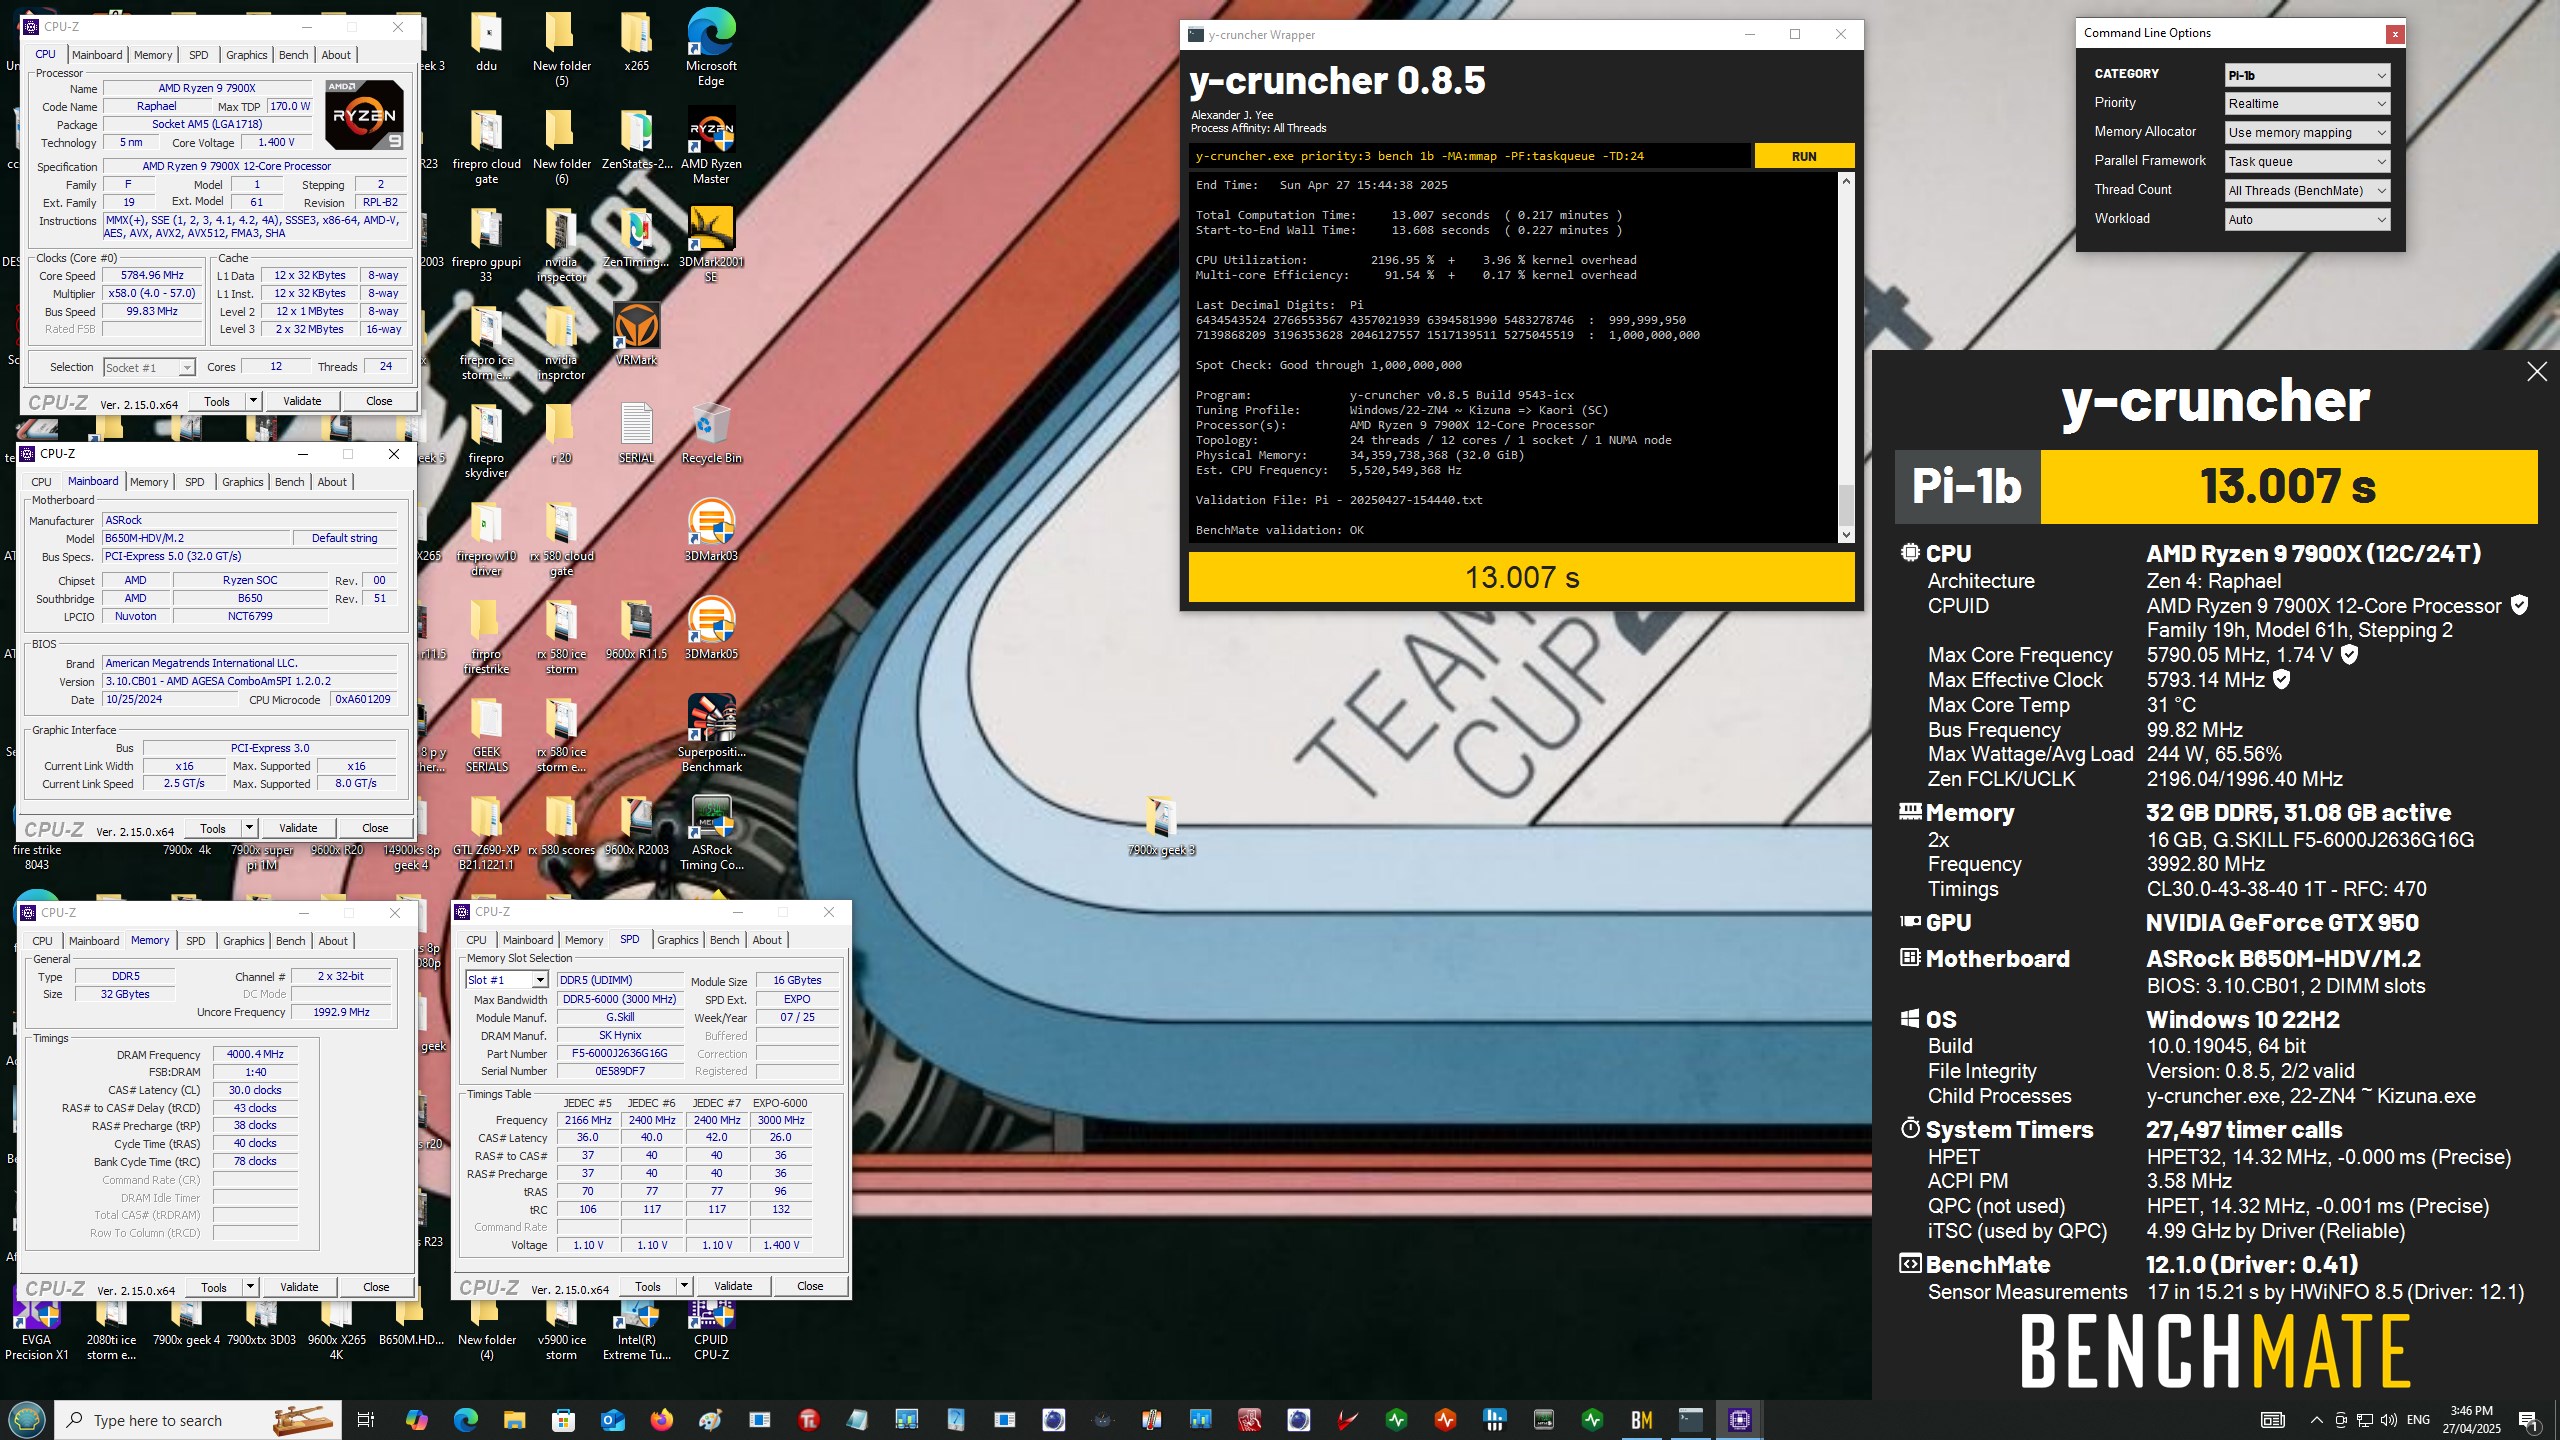The height and width of the screenshot is (1440, 2560).
Task: Click the y-cruncher command line field
Action: pos(1470,156)
